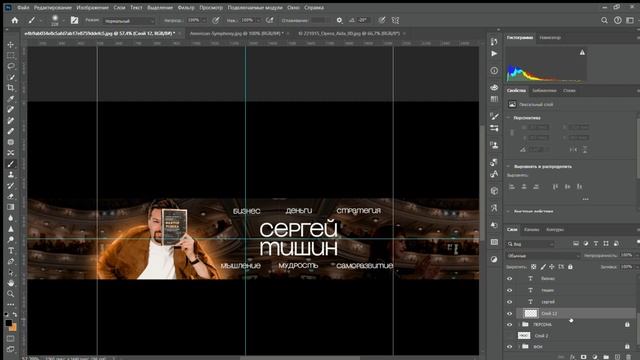Show the Слой 2 layer
The height and width of the screenshot is (360, 640).
pyautogui.click(x=509, y=336)
